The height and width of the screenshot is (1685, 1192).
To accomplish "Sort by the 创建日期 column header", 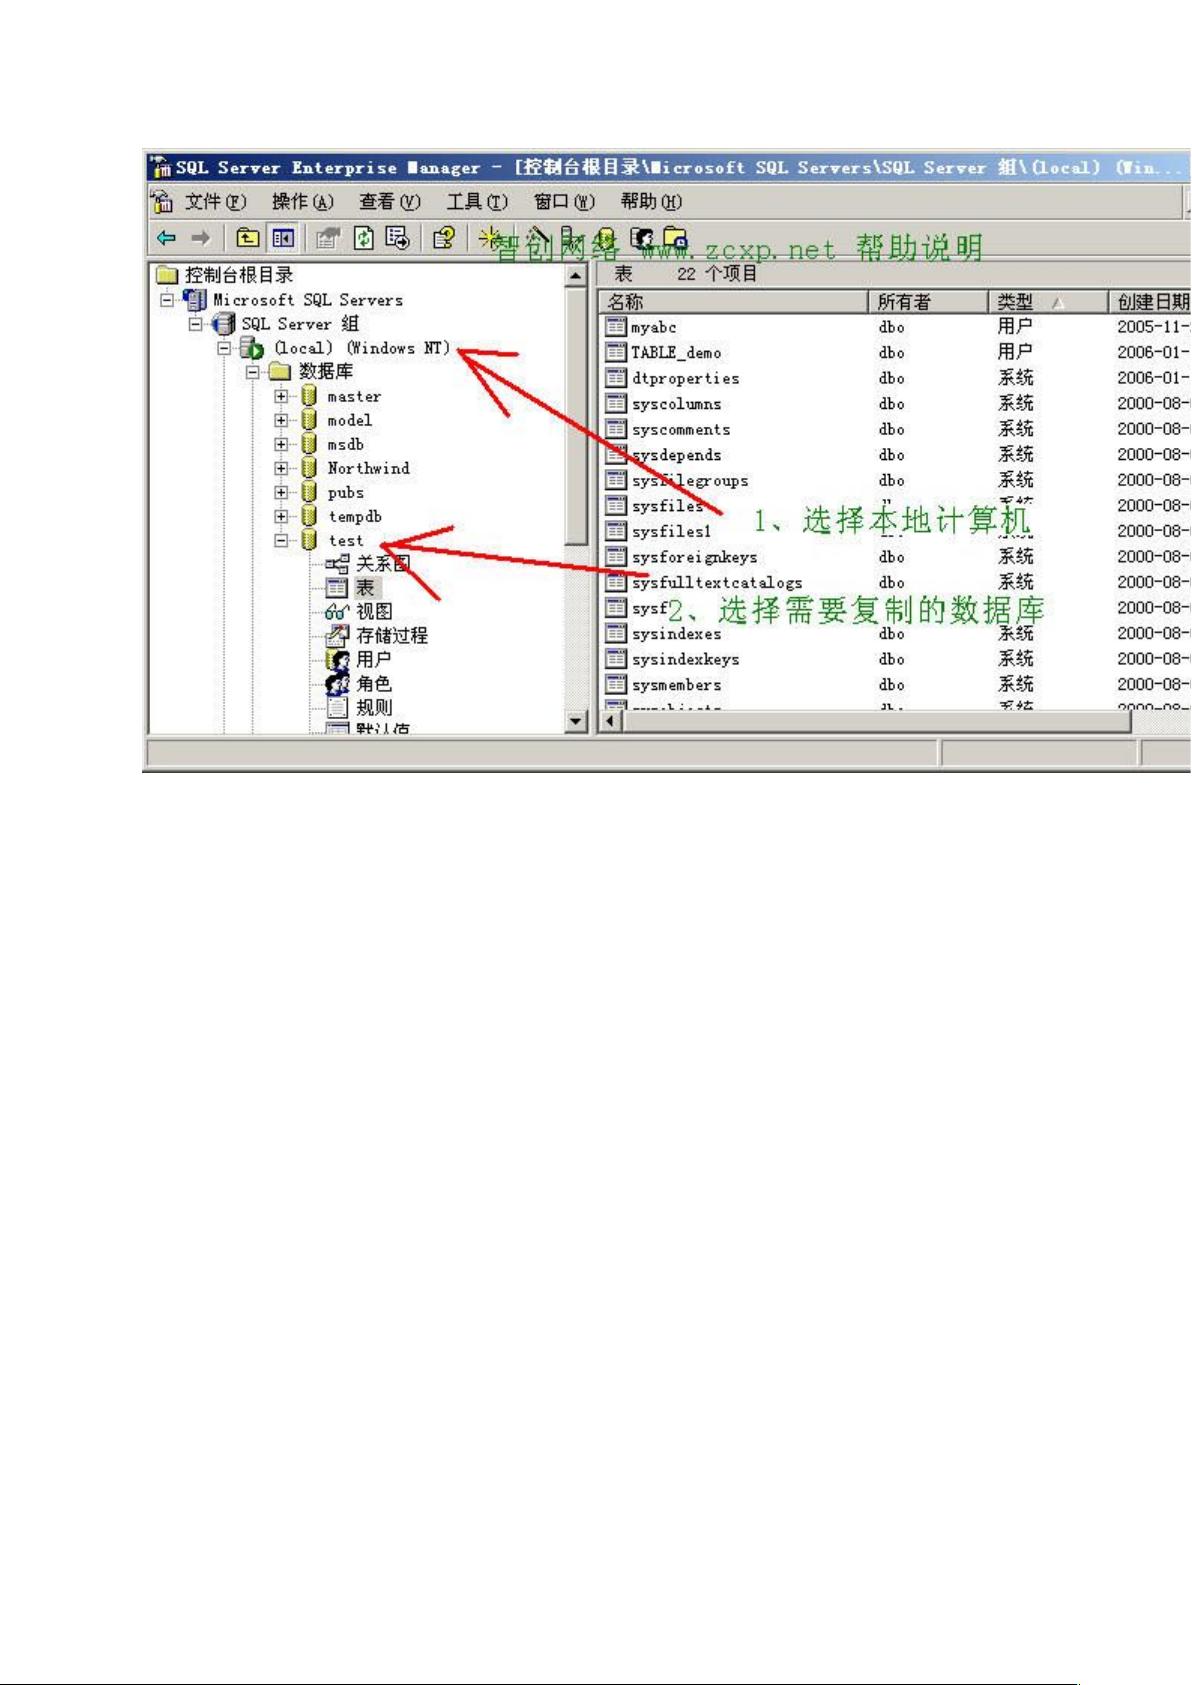I will click(x=1150, y=301).
